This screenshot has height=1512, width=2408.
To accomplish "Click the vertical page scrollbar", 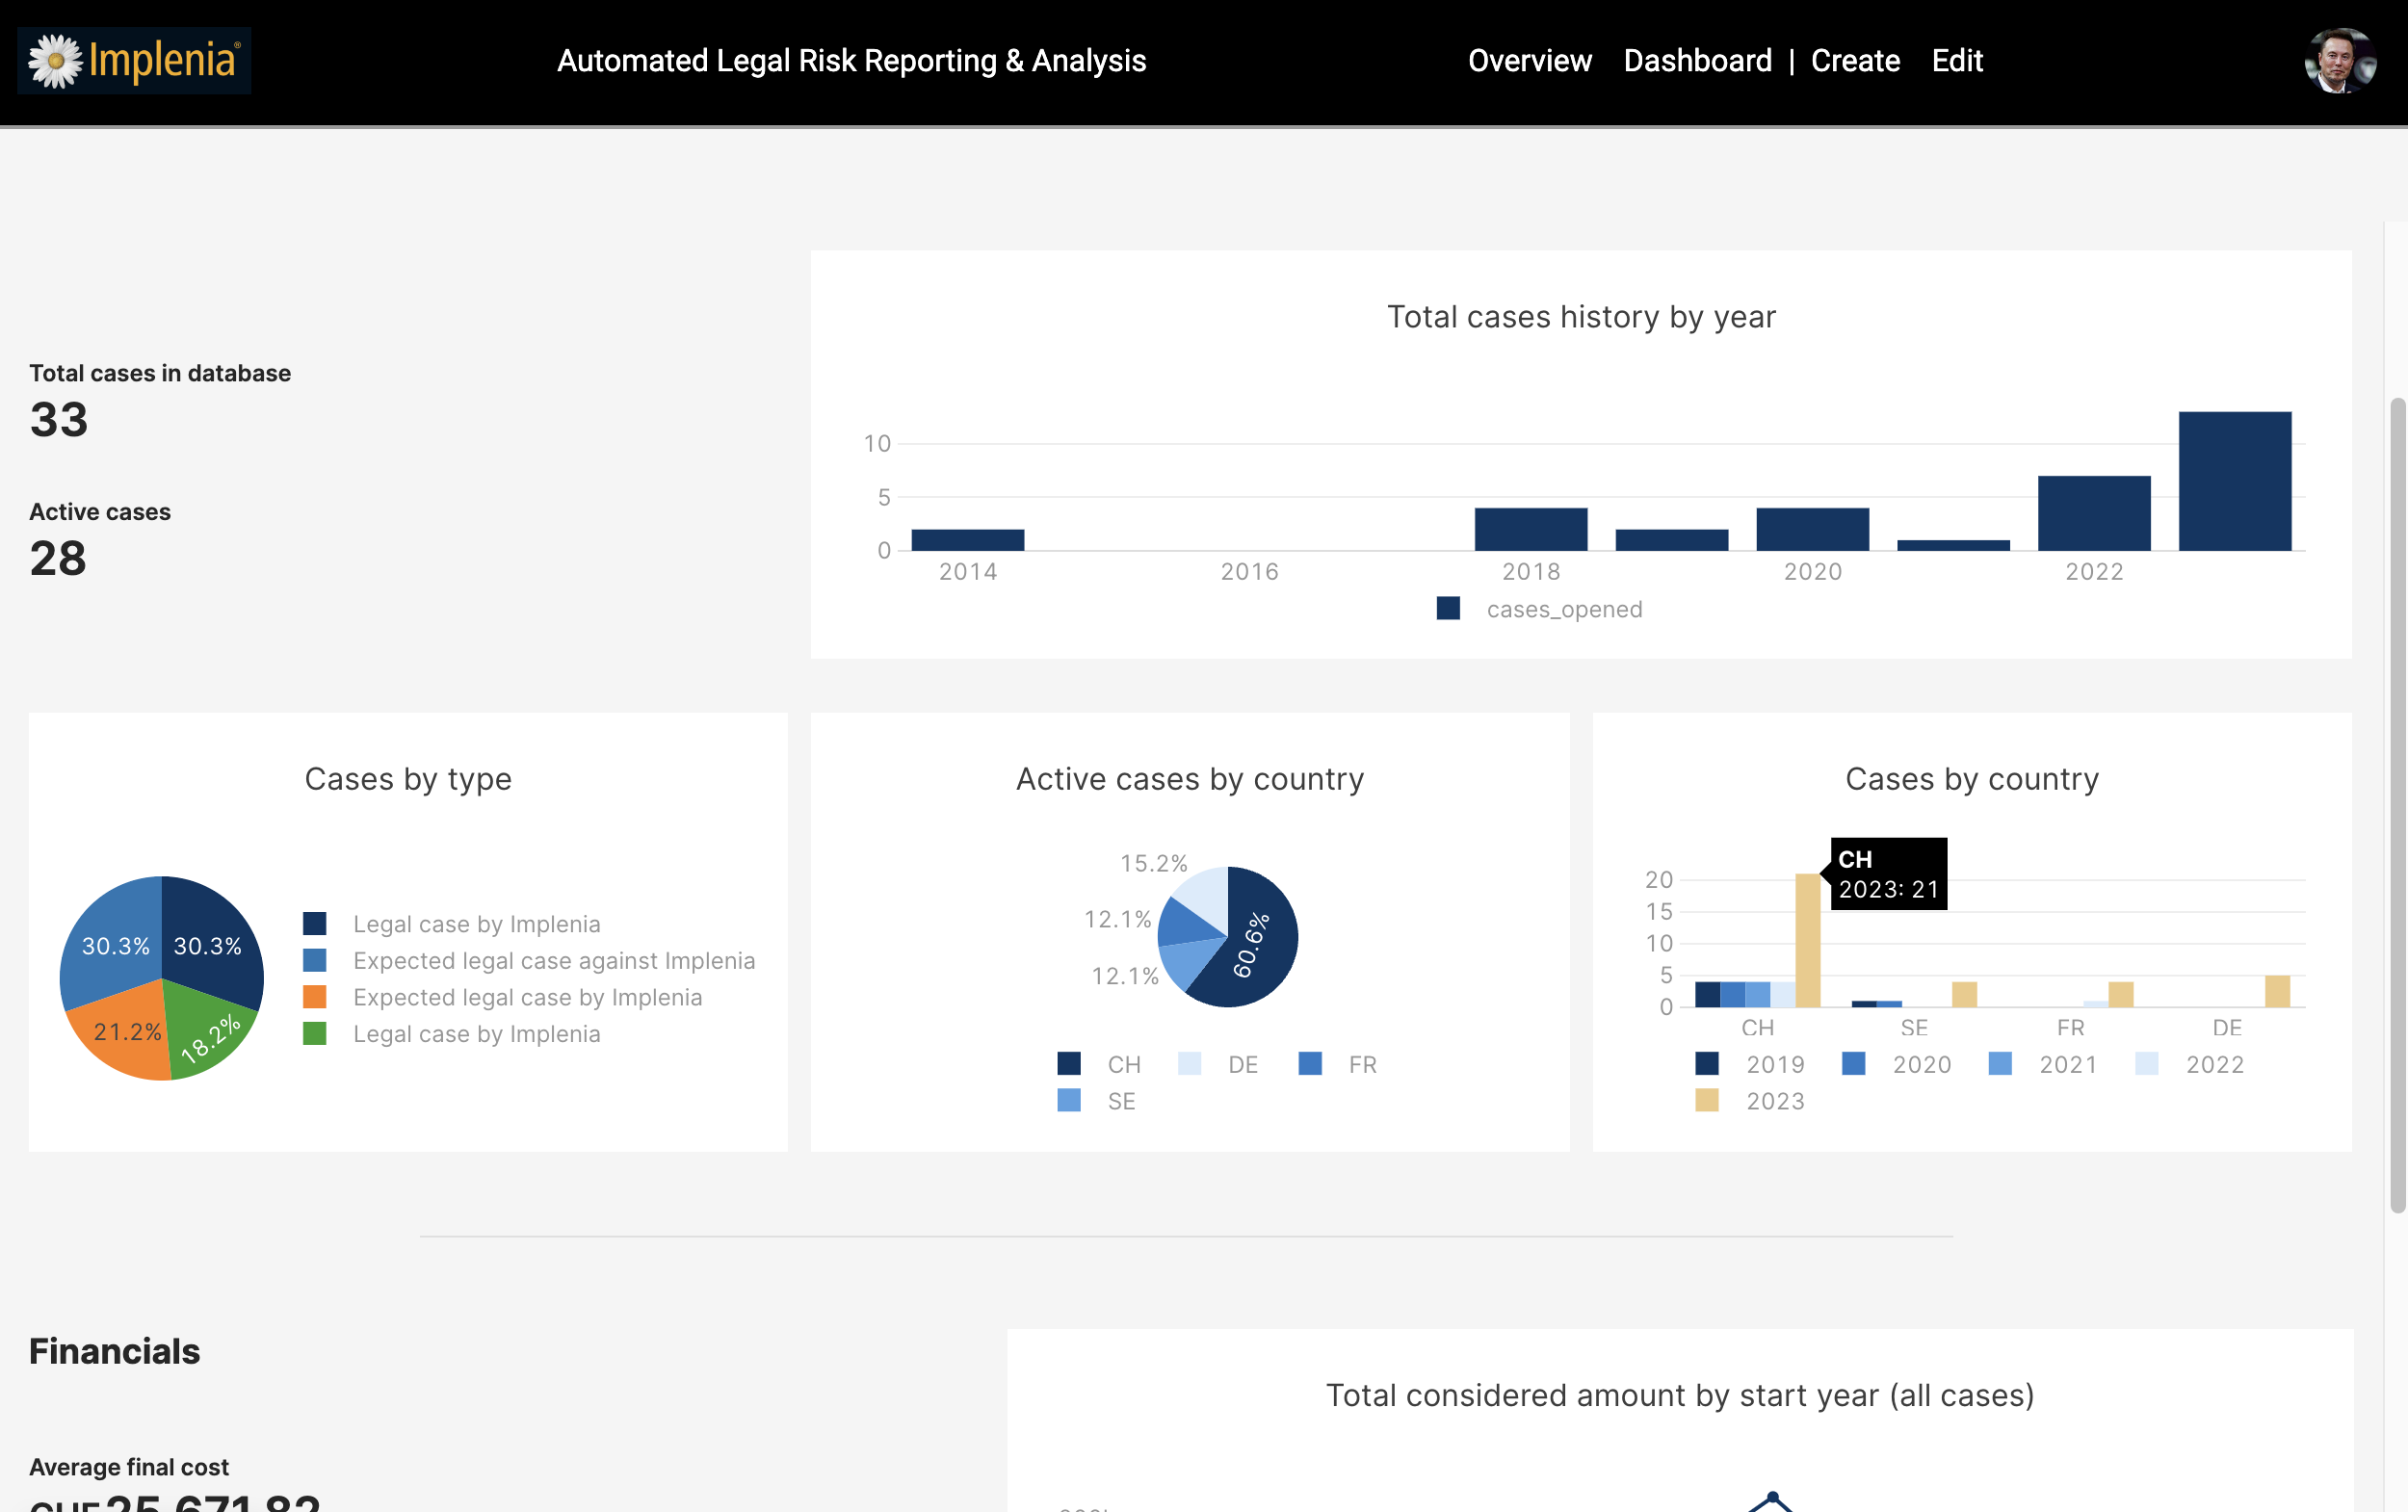I will [2397, 805].
